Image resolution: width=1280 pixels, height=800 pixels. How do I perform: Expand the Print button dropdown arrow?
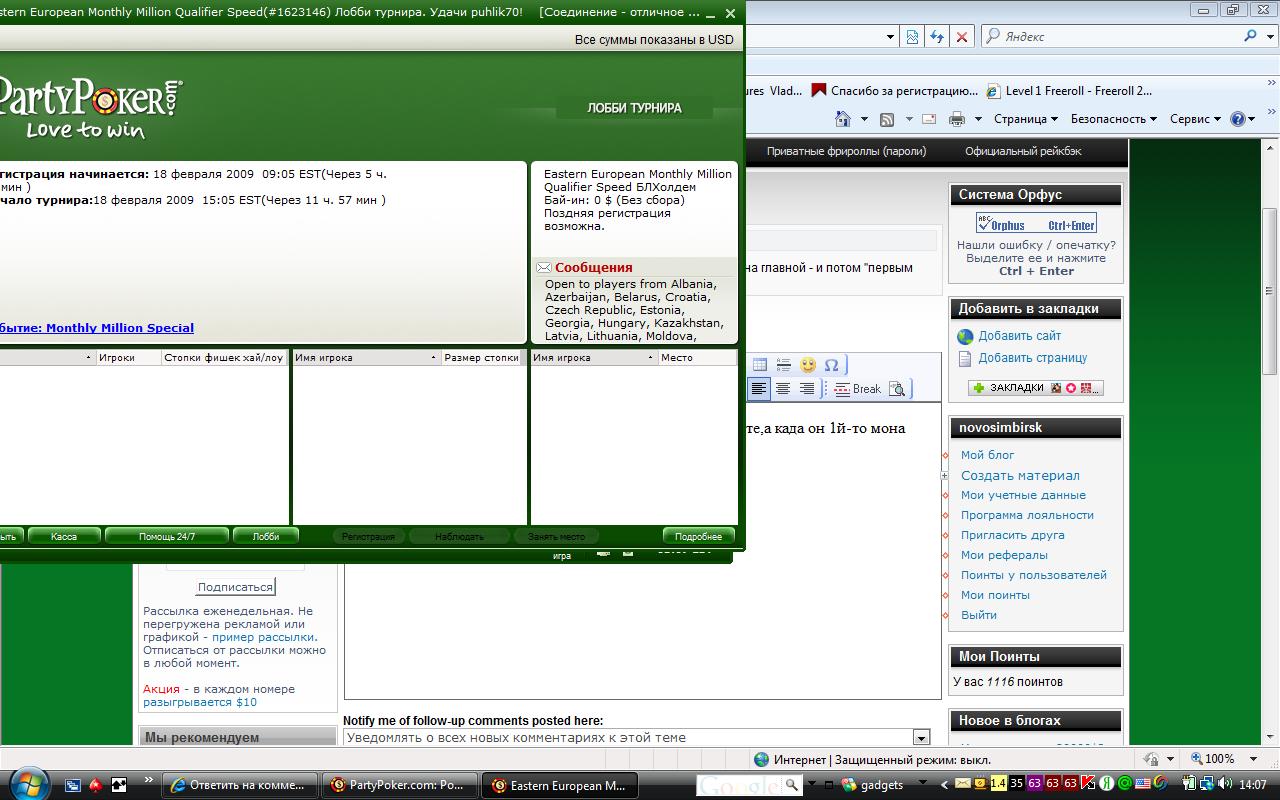point(978,119)
